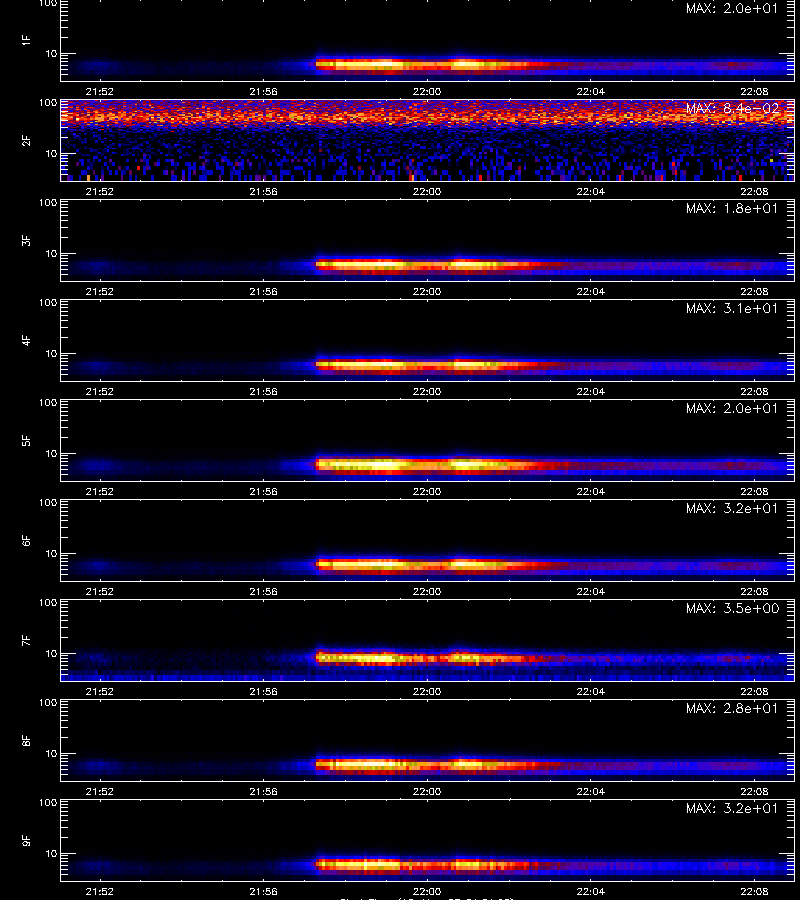This screenshot has height=900, width=800.
Task: Click the 21:52 time label under panel 4F
Action: 99,391
